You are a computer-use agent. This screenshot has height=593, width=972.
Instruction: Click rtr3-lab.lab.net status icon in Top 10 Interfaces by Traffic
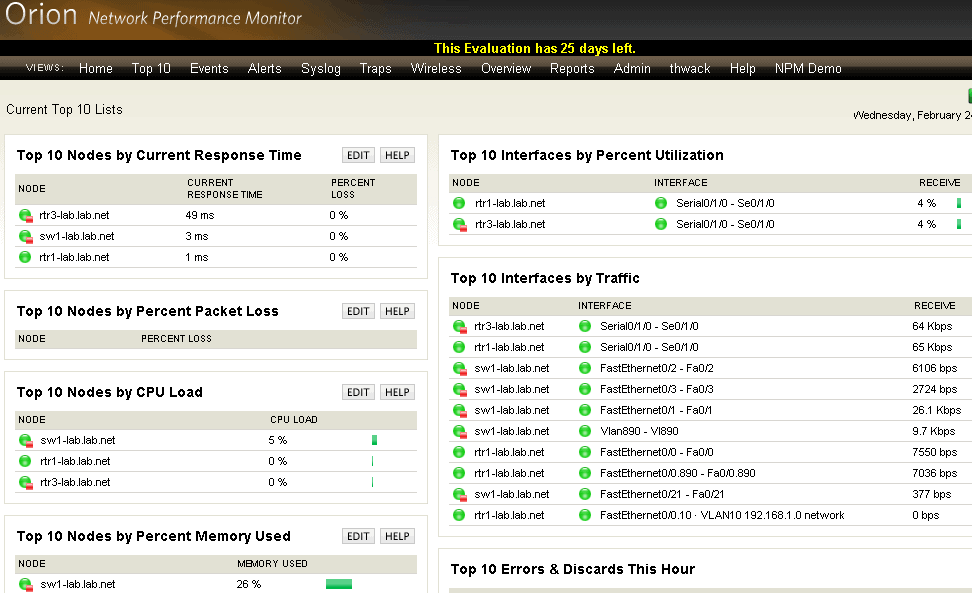pos(458,325)
